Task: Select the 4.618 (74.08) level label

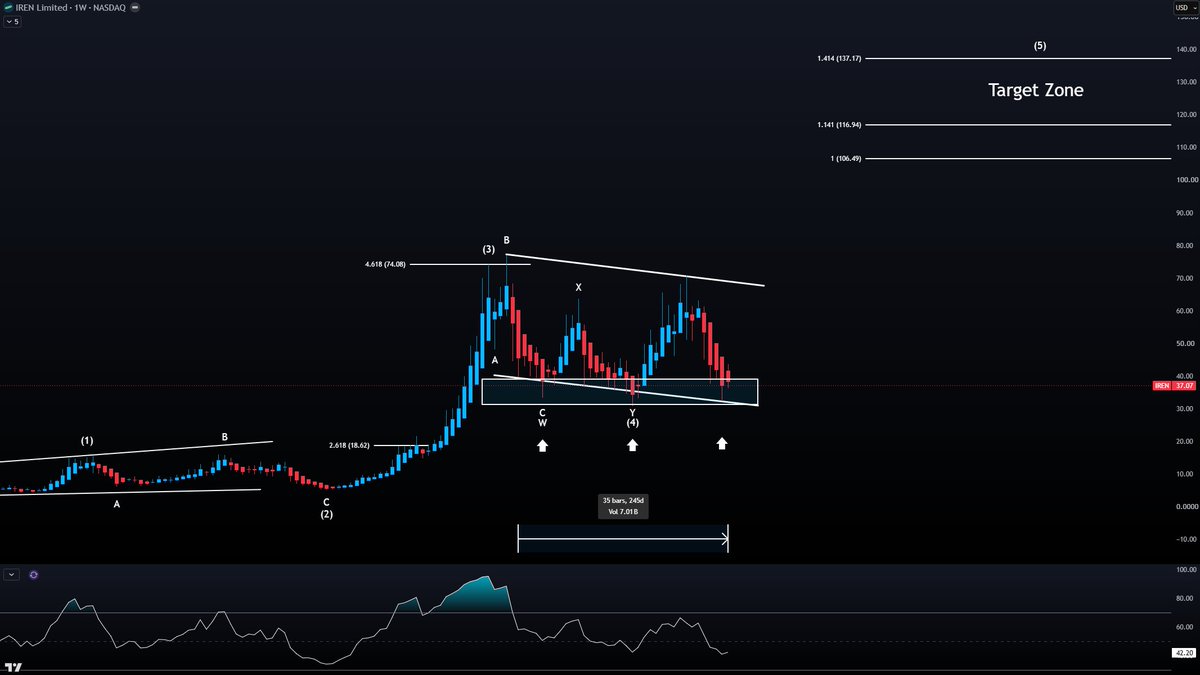Action: 387,265
